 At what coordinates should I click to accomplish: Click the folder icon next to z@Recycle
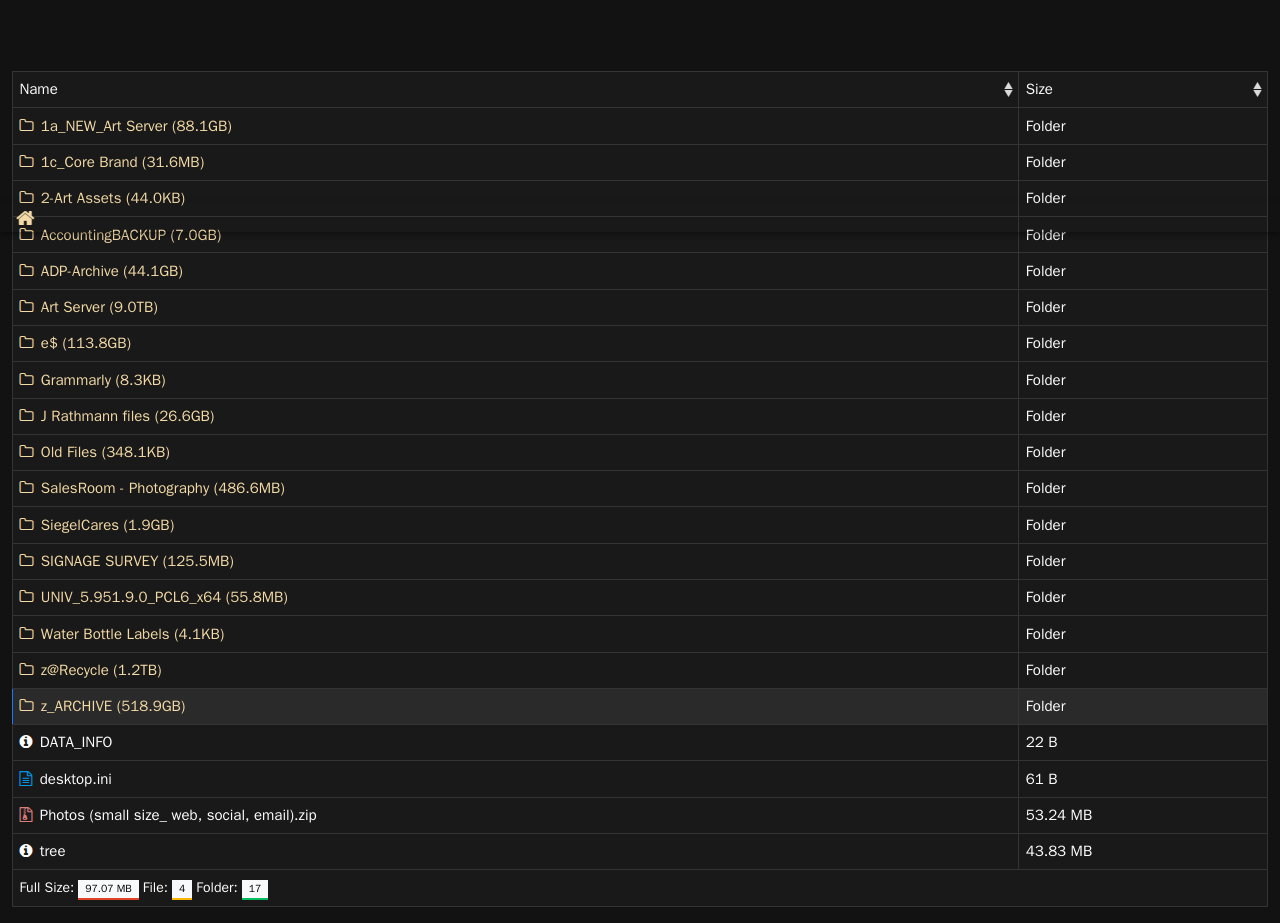click(27, 670)
